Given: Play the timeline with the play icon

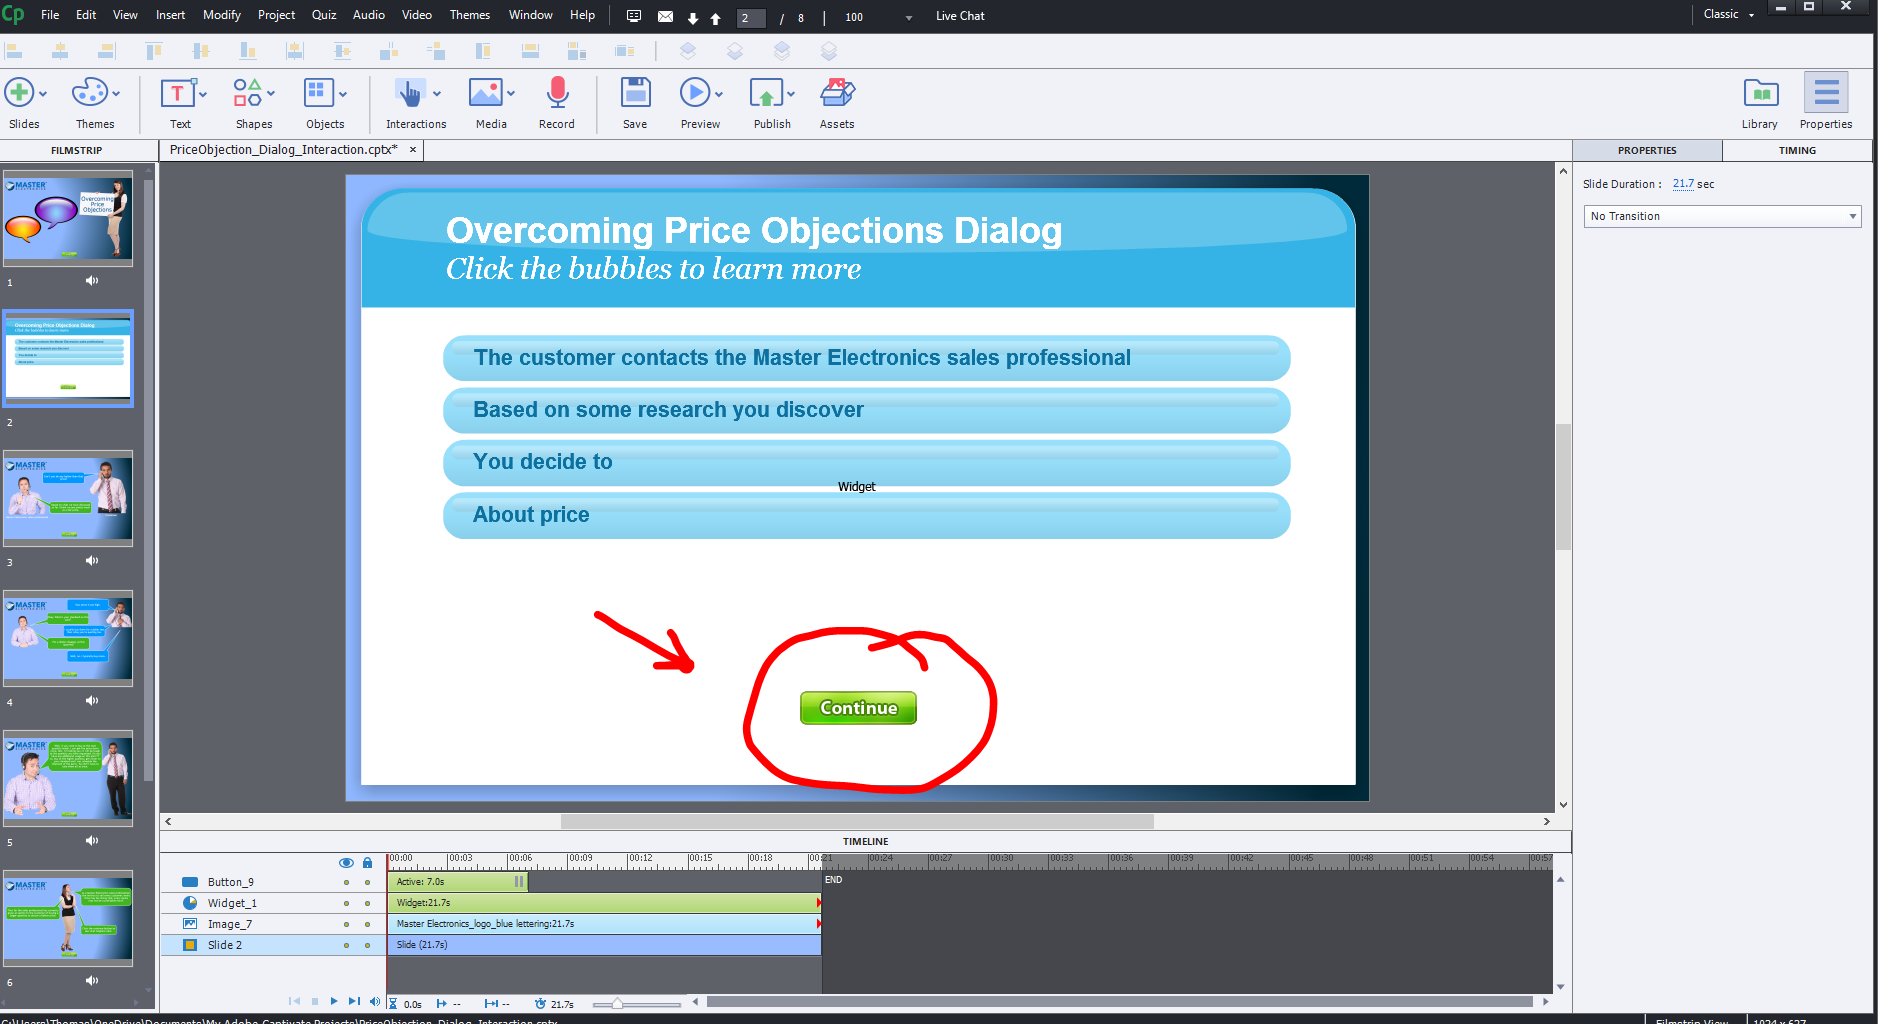Looking at the screenshot, I should pos(334,1001).
